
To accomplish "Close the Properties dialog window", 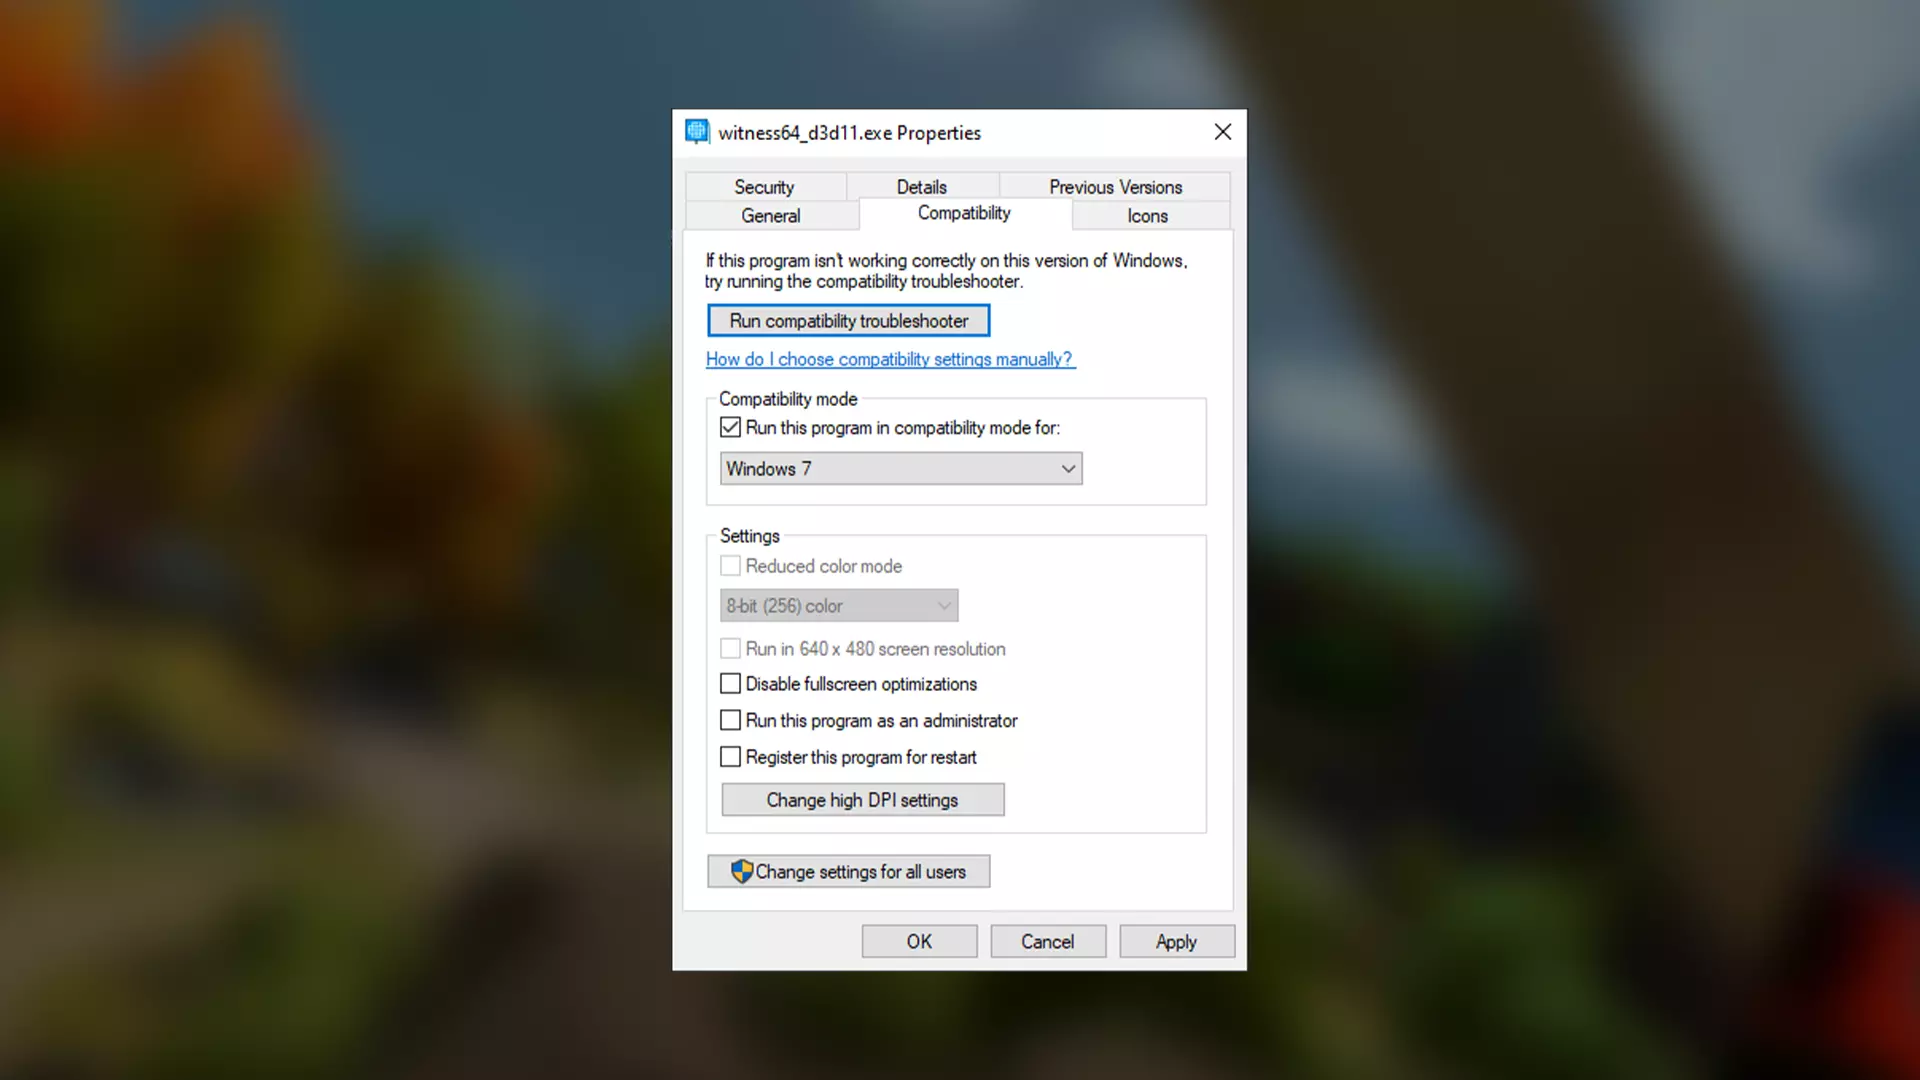I will [1222, 132].
